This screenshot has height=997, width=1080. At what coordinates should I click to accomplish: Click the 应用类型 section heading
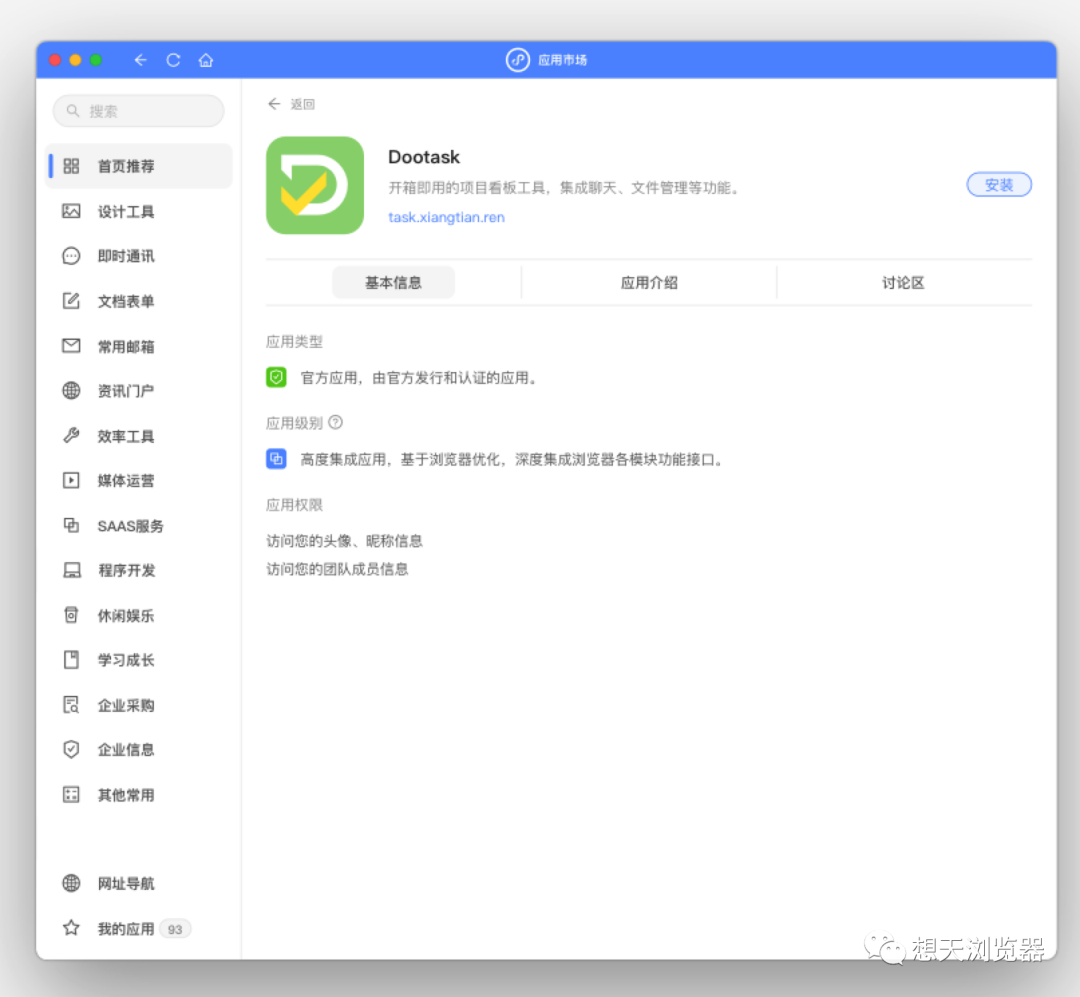click(294, 342)
